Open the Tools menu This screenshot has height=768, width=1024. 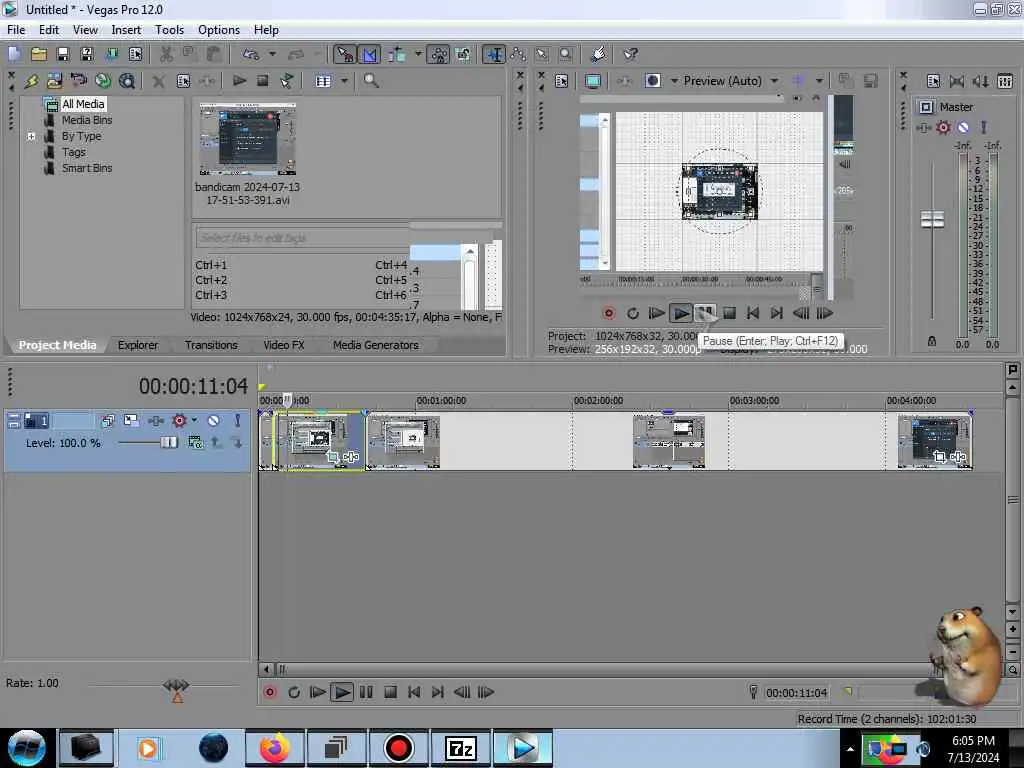point(169,30)
